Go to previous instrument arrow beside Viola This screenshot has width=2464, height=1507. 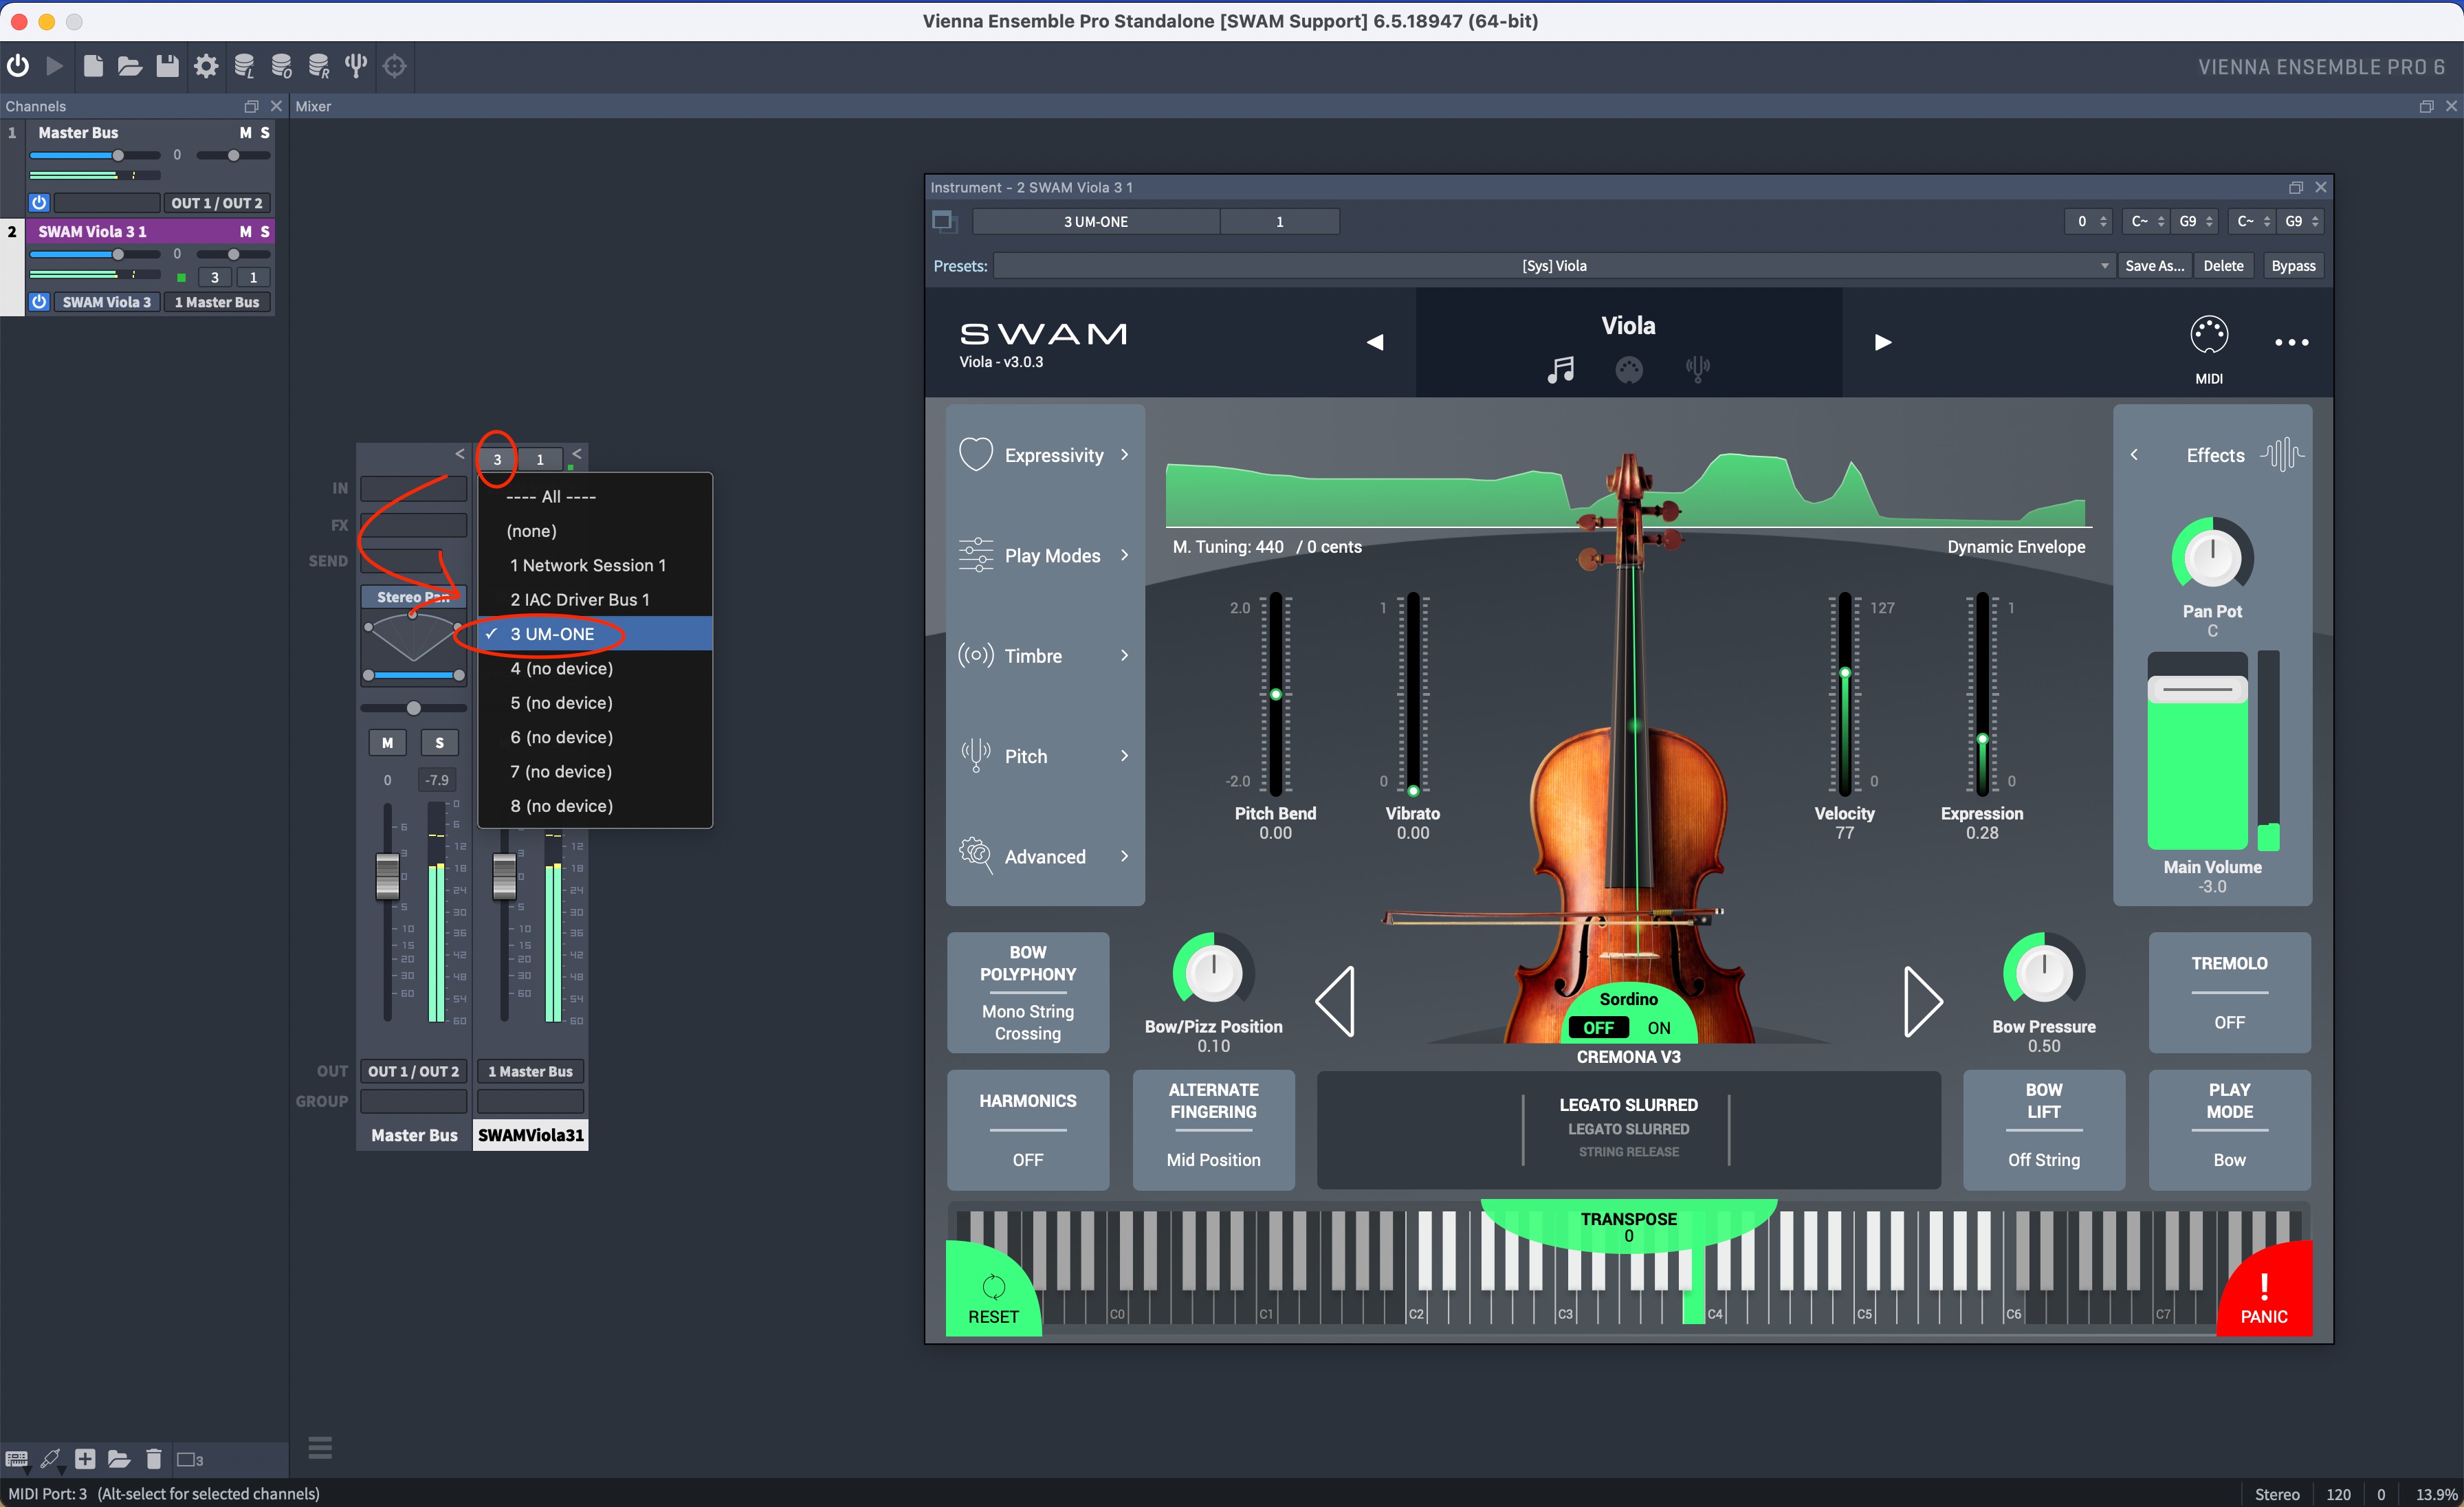1375,342
